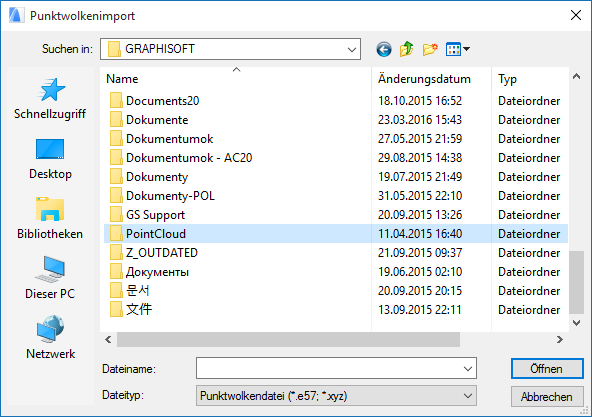
Task: Open Bibliotheken in the sidebar
Action: pos(50,219)
